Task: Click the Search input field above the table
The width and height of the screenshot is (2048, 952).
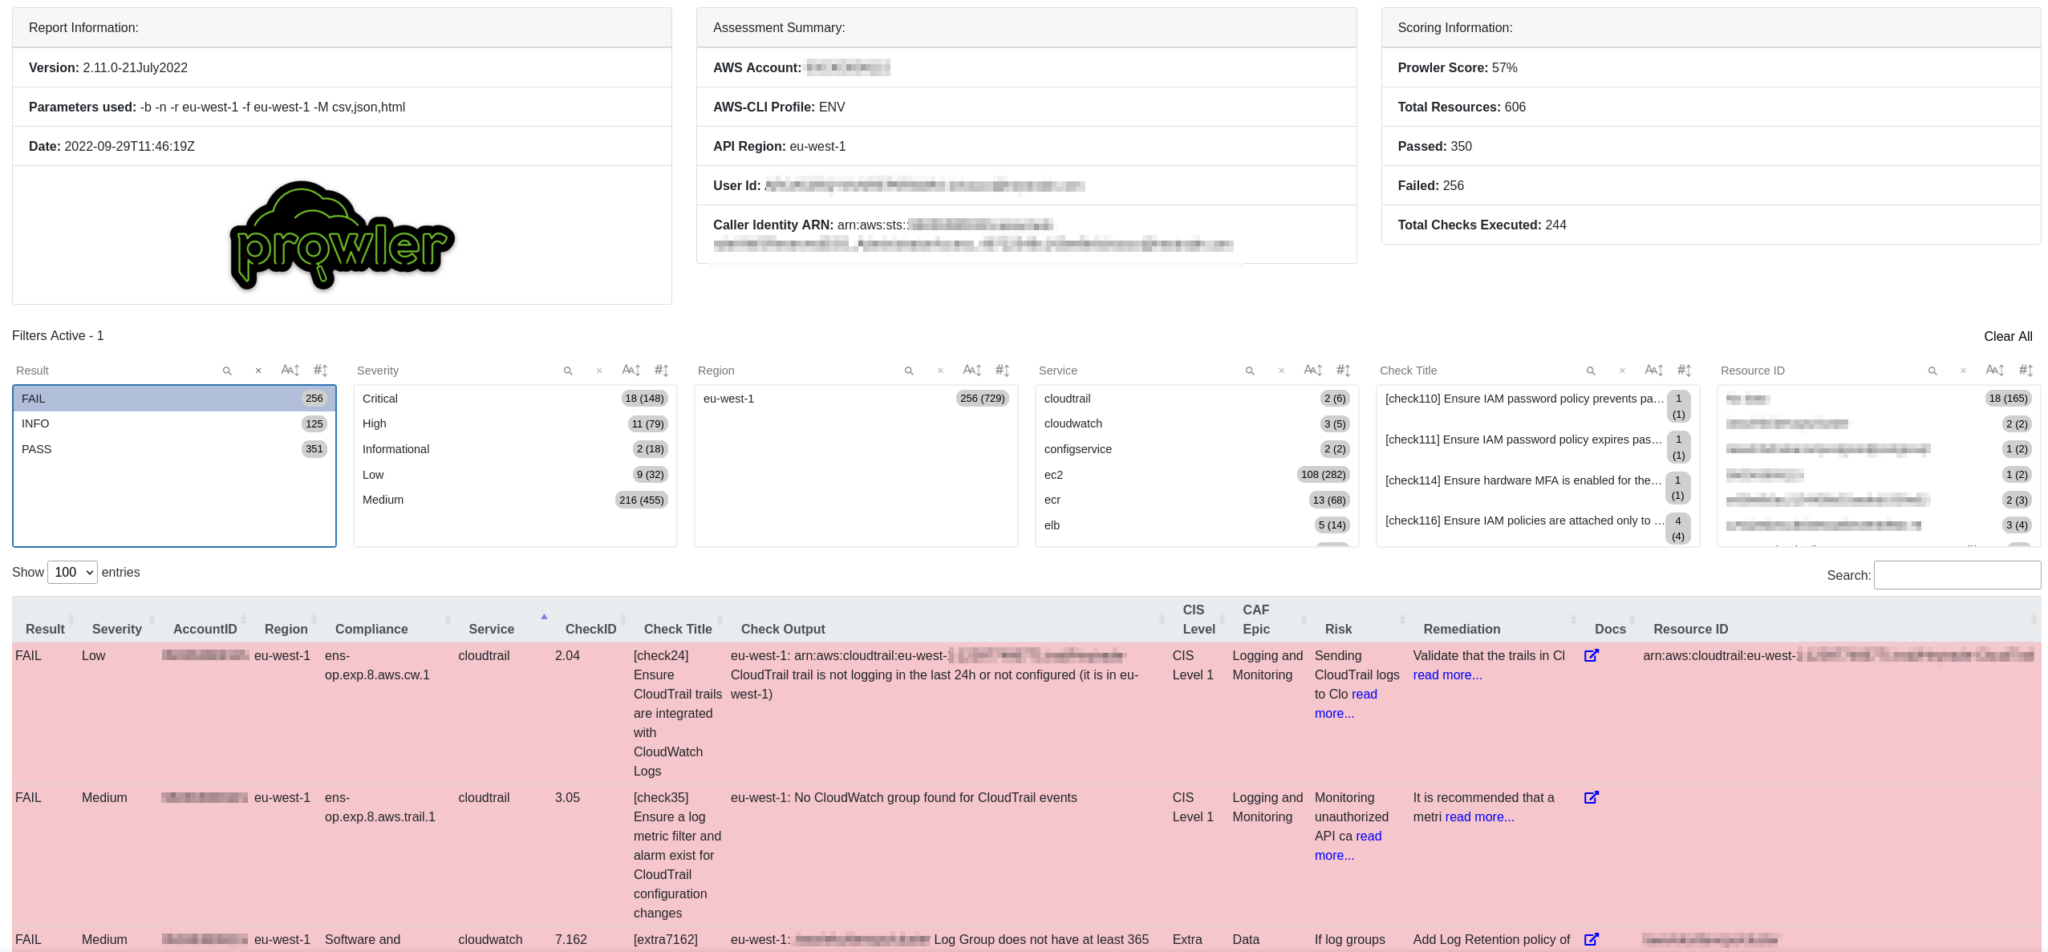Action: 1956,574
